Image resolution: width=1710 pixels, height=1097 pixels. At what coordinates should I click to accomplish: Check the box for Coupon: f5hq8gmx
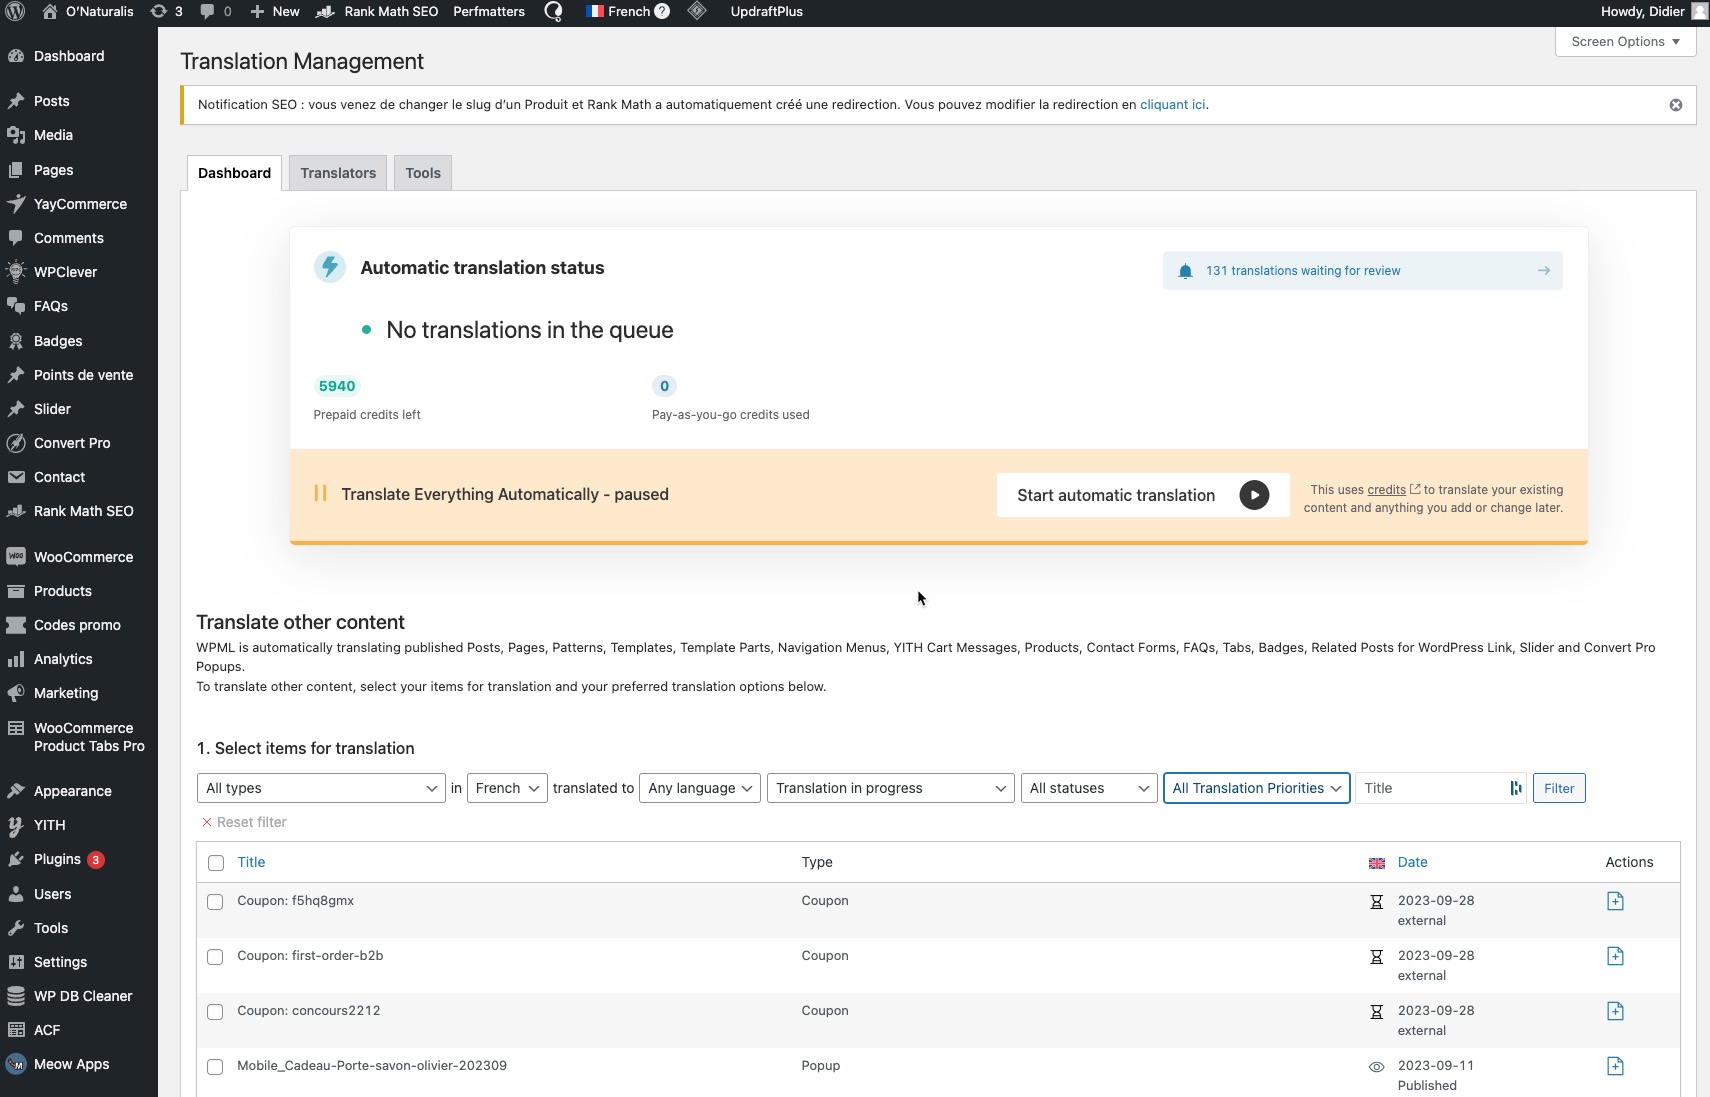(215, 902)
